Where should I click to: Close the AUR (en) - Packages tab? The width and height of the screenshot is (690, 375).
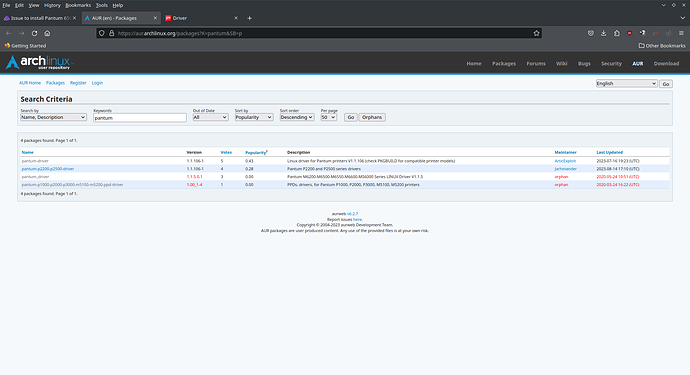[x=155, y=18]
